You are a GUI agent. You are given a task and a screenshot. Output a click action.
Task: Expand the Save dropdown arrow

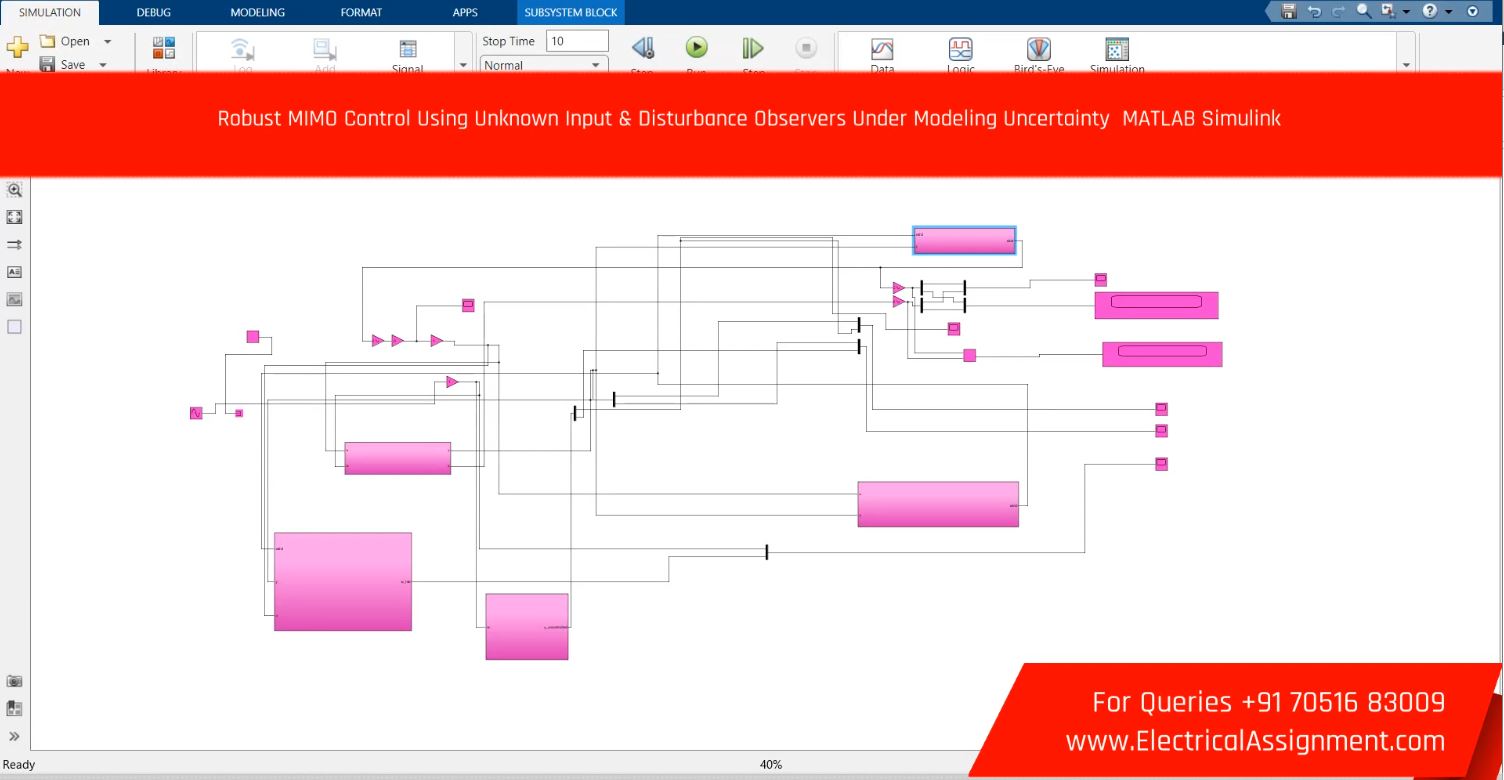coord(103,65)
